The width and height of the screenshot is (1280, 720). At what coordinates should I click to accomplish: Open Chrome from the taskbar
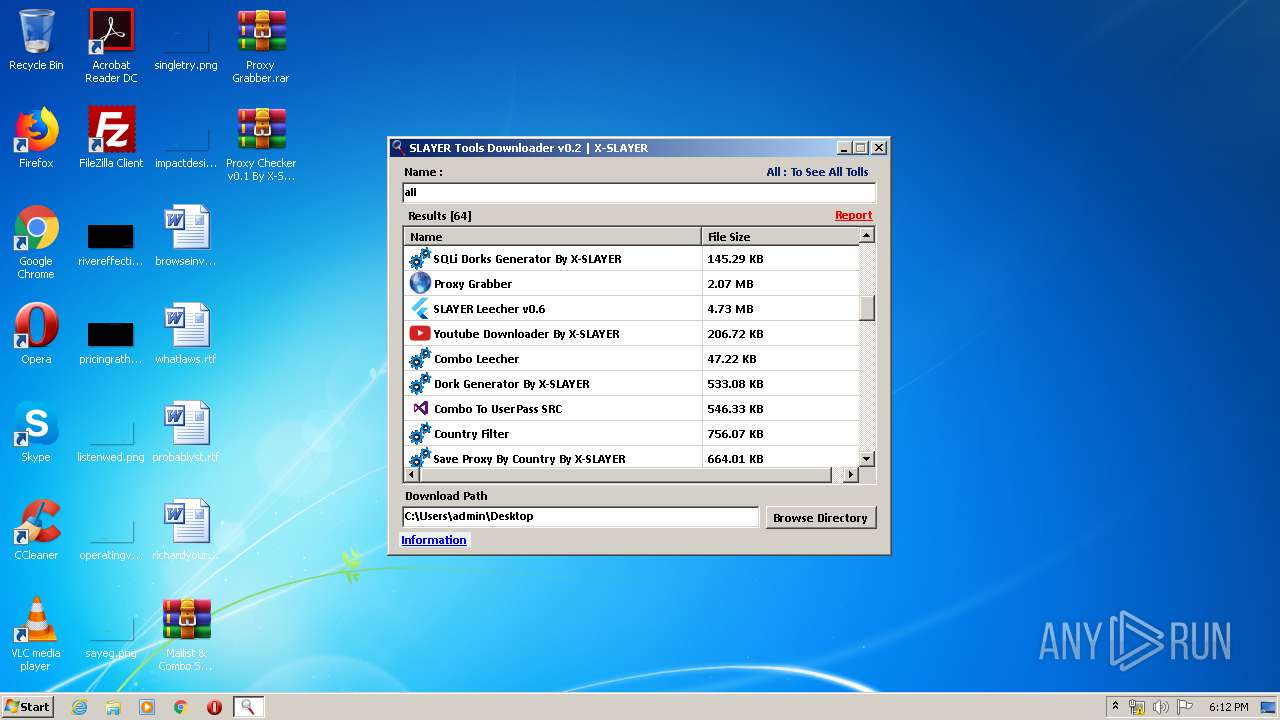click(x=181, y=707)
